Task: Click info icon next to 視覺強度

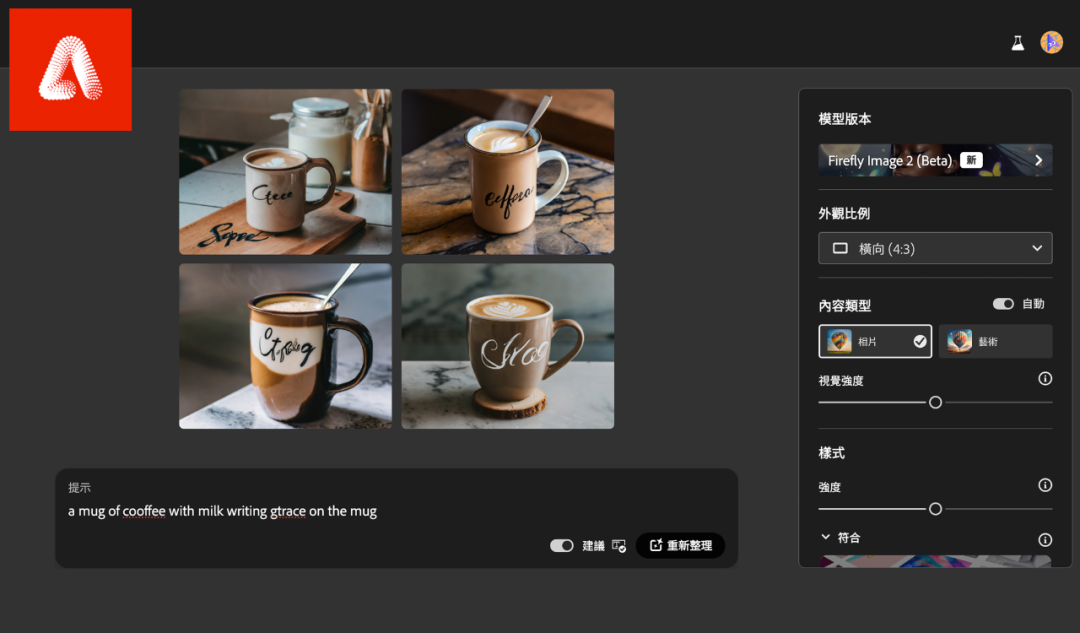Action: point(1045,379)
